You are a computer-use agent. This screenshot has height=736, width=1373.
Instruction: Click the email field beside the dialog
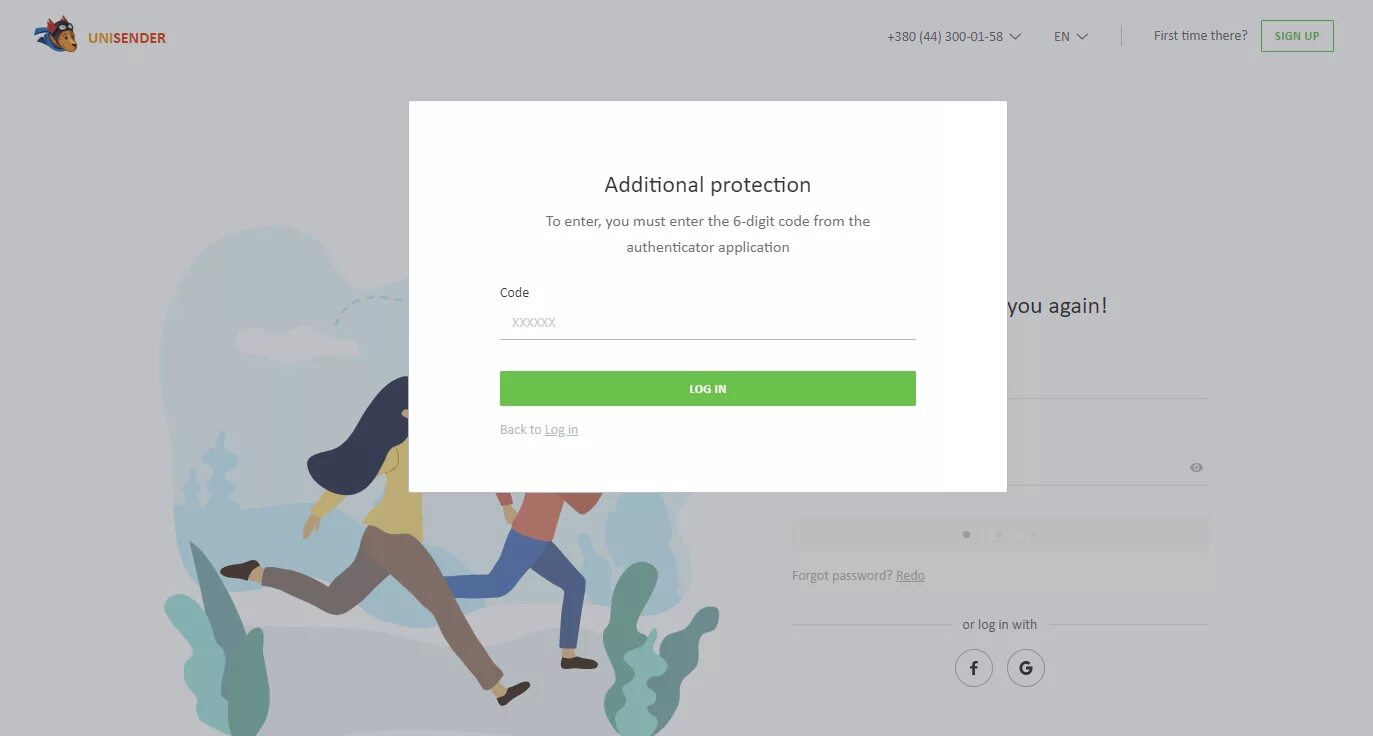pos(1107,381)
